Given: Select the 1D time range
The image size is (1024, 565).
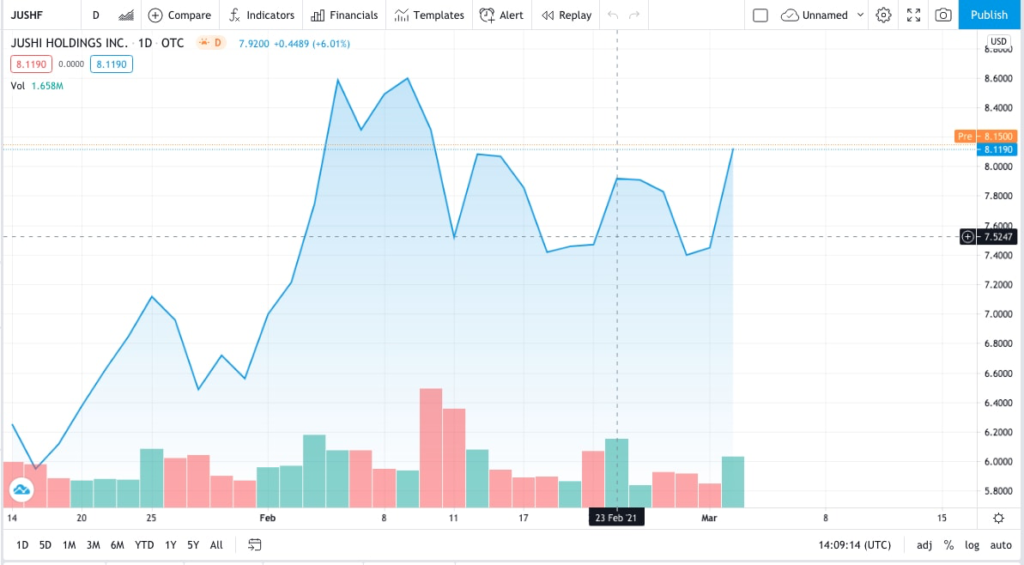Looking at the screenshot, I should click(22, 545).
